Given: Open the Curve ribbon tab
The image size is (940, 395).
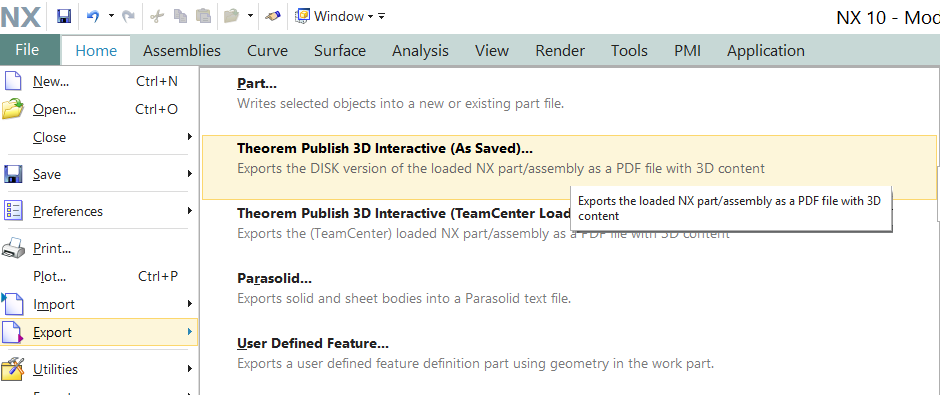Looking at the screenshot, I should (267, 51).
